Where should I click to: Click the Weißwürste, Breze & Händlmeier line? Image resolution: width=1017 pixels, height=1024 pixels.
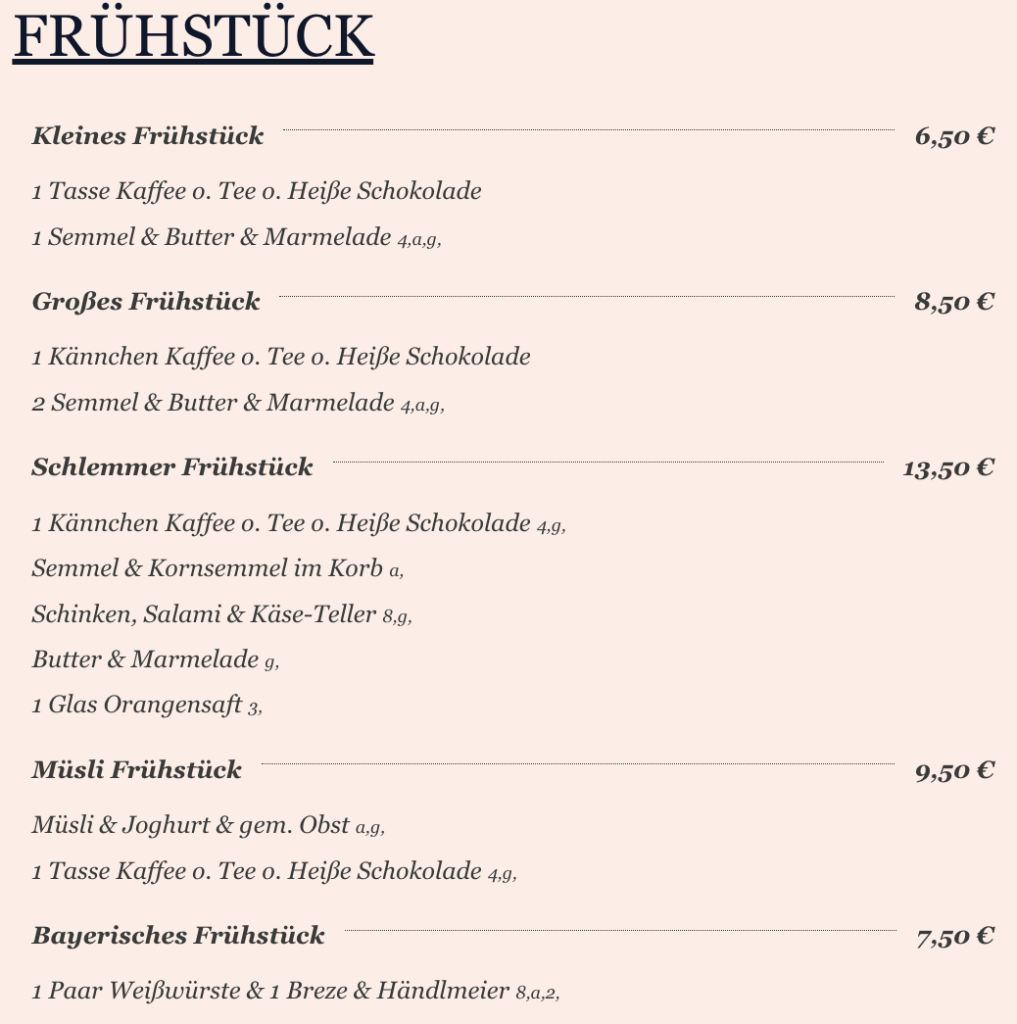[271, 991]
